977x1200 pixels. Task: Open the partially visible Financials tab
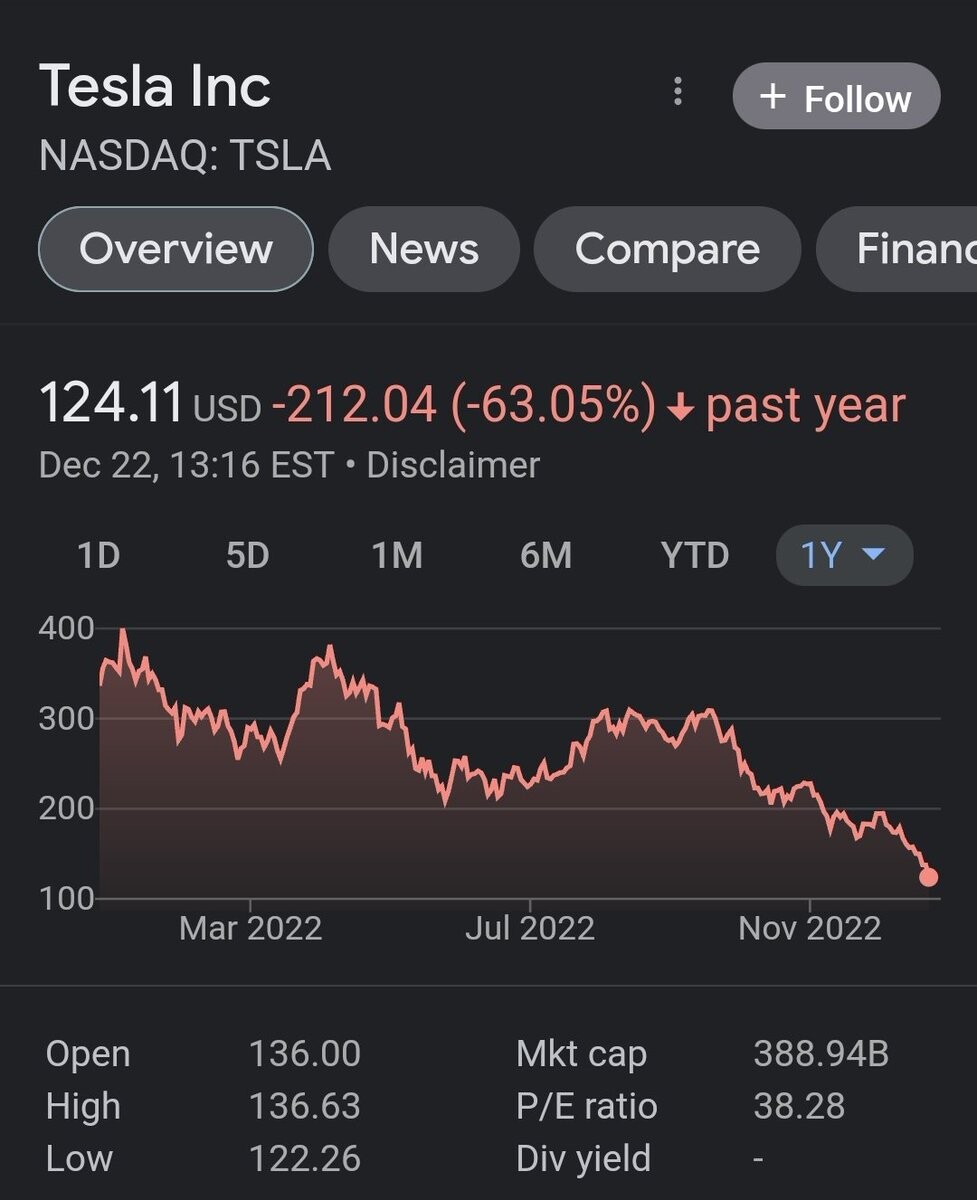(x=897, y=249)
